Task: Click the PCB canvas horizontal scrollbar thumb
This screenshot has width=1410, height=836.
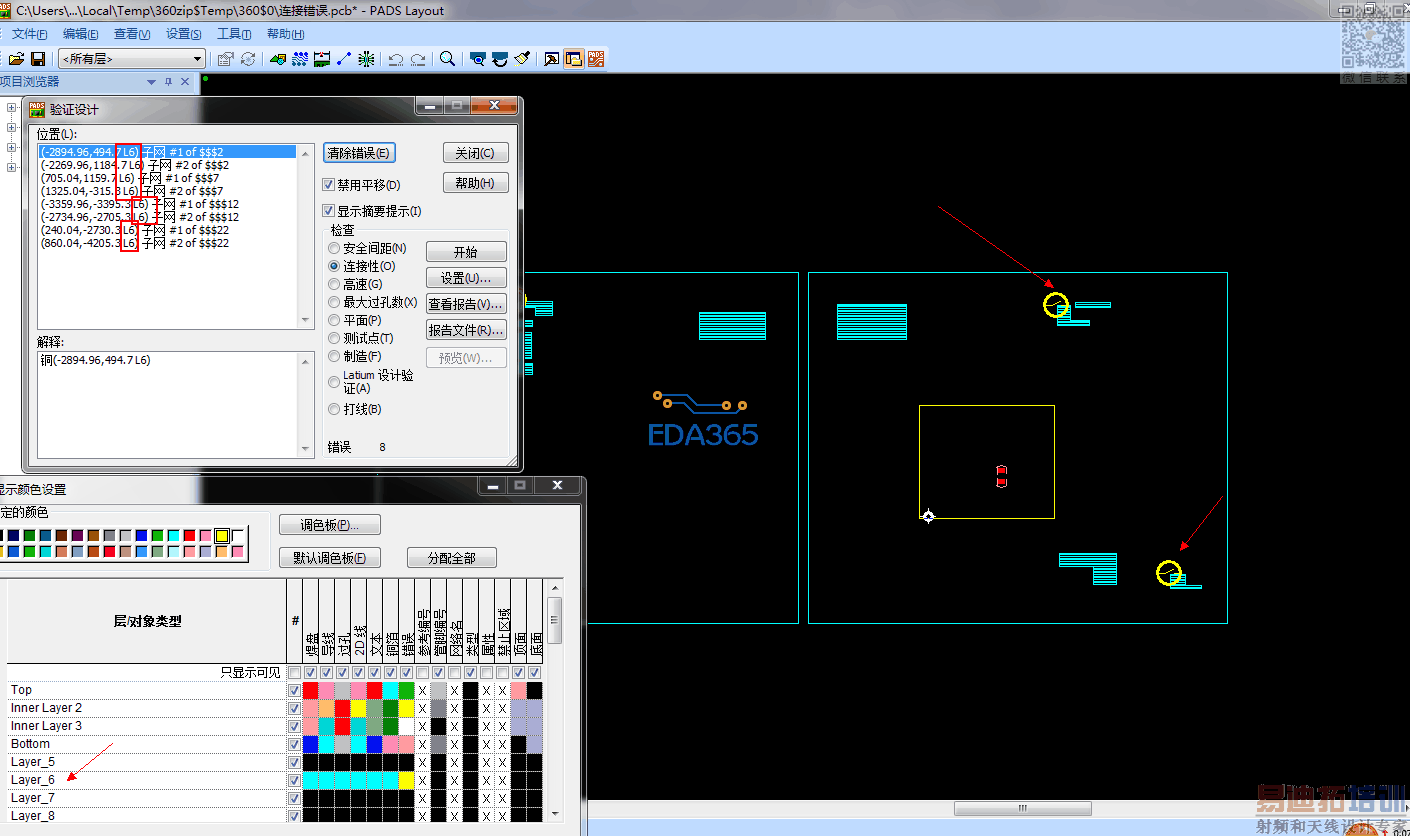Action: tap(1021, 808)
